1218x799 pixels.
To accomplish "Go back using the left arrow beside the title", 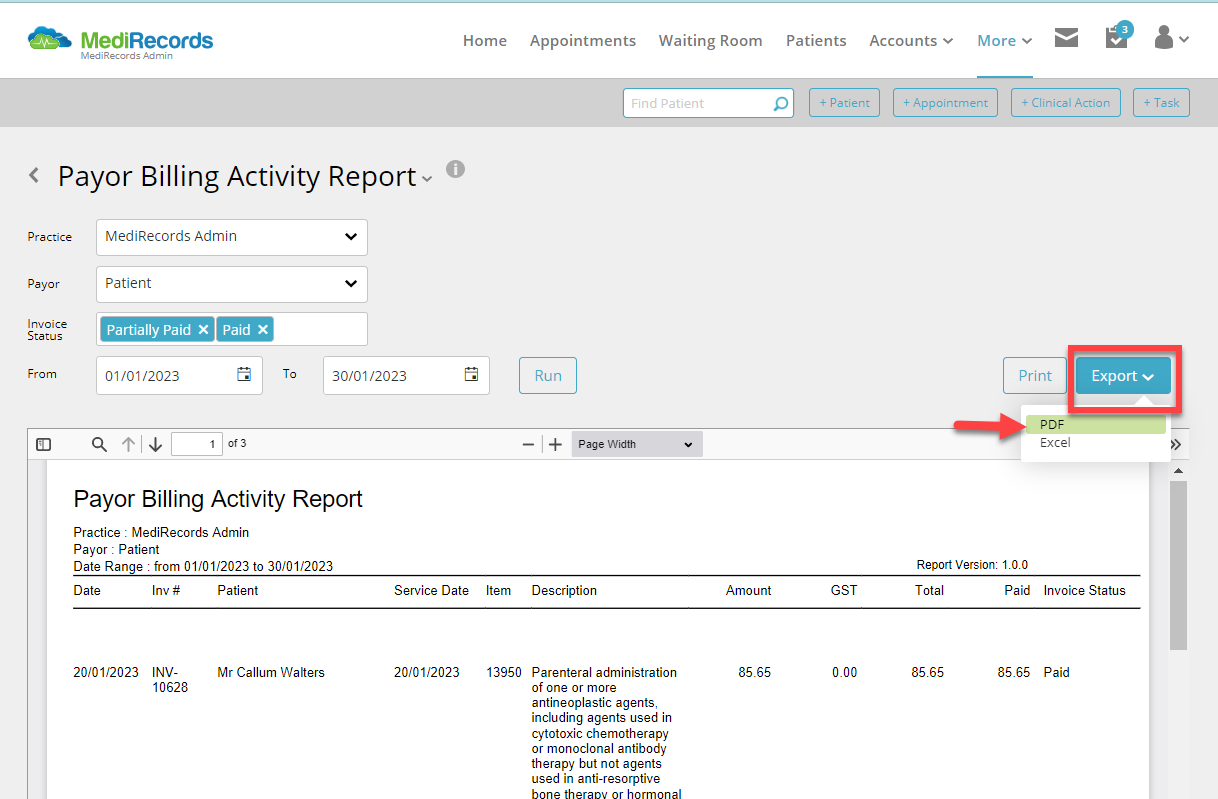I will (x=34, y=176).
